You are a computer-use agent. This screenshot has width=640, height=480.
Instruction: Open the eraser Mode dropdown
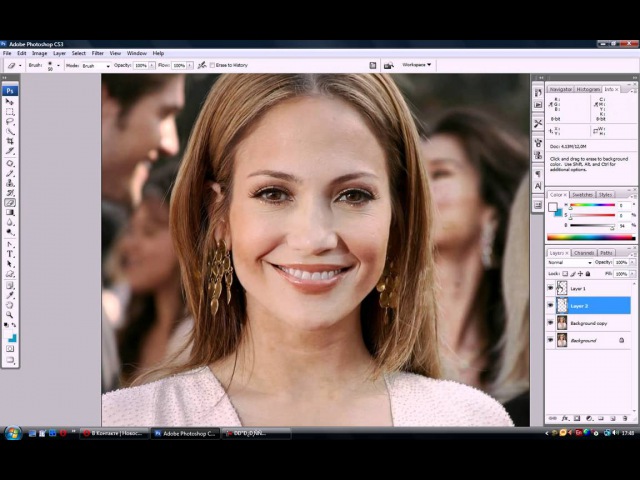click(x=96, y=65)
